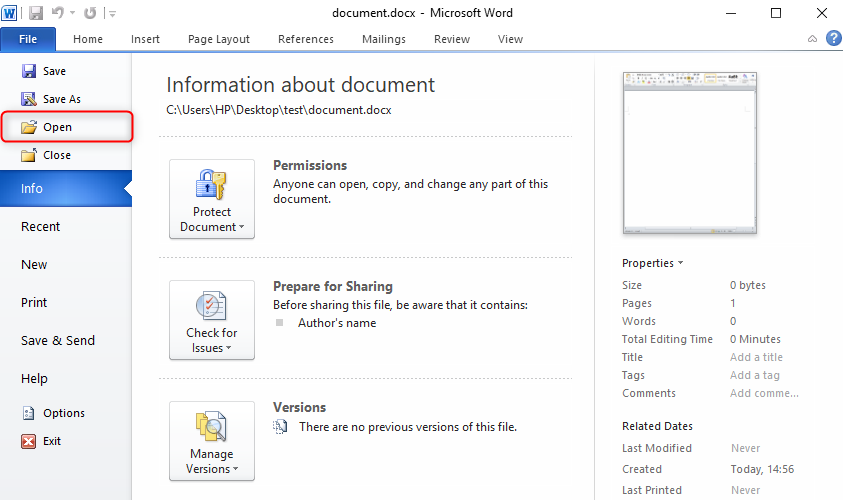Open Word Help question mark icon
The width and height of the screenshot is (843, 500).
[x=832, y=39]
